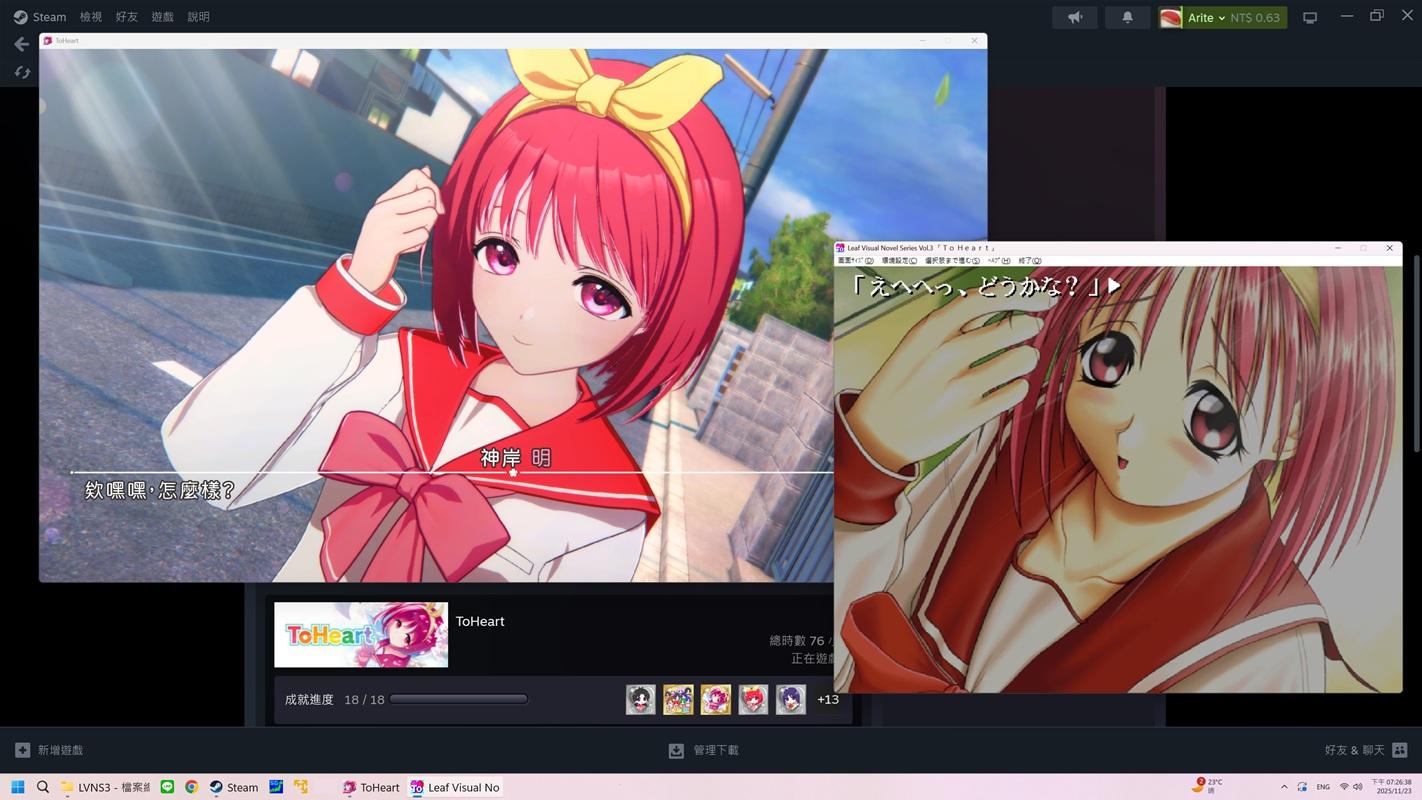Click the 成就進度 achievement progress bar
Viewport: 1422px width, 800px height.
(459, 700)
